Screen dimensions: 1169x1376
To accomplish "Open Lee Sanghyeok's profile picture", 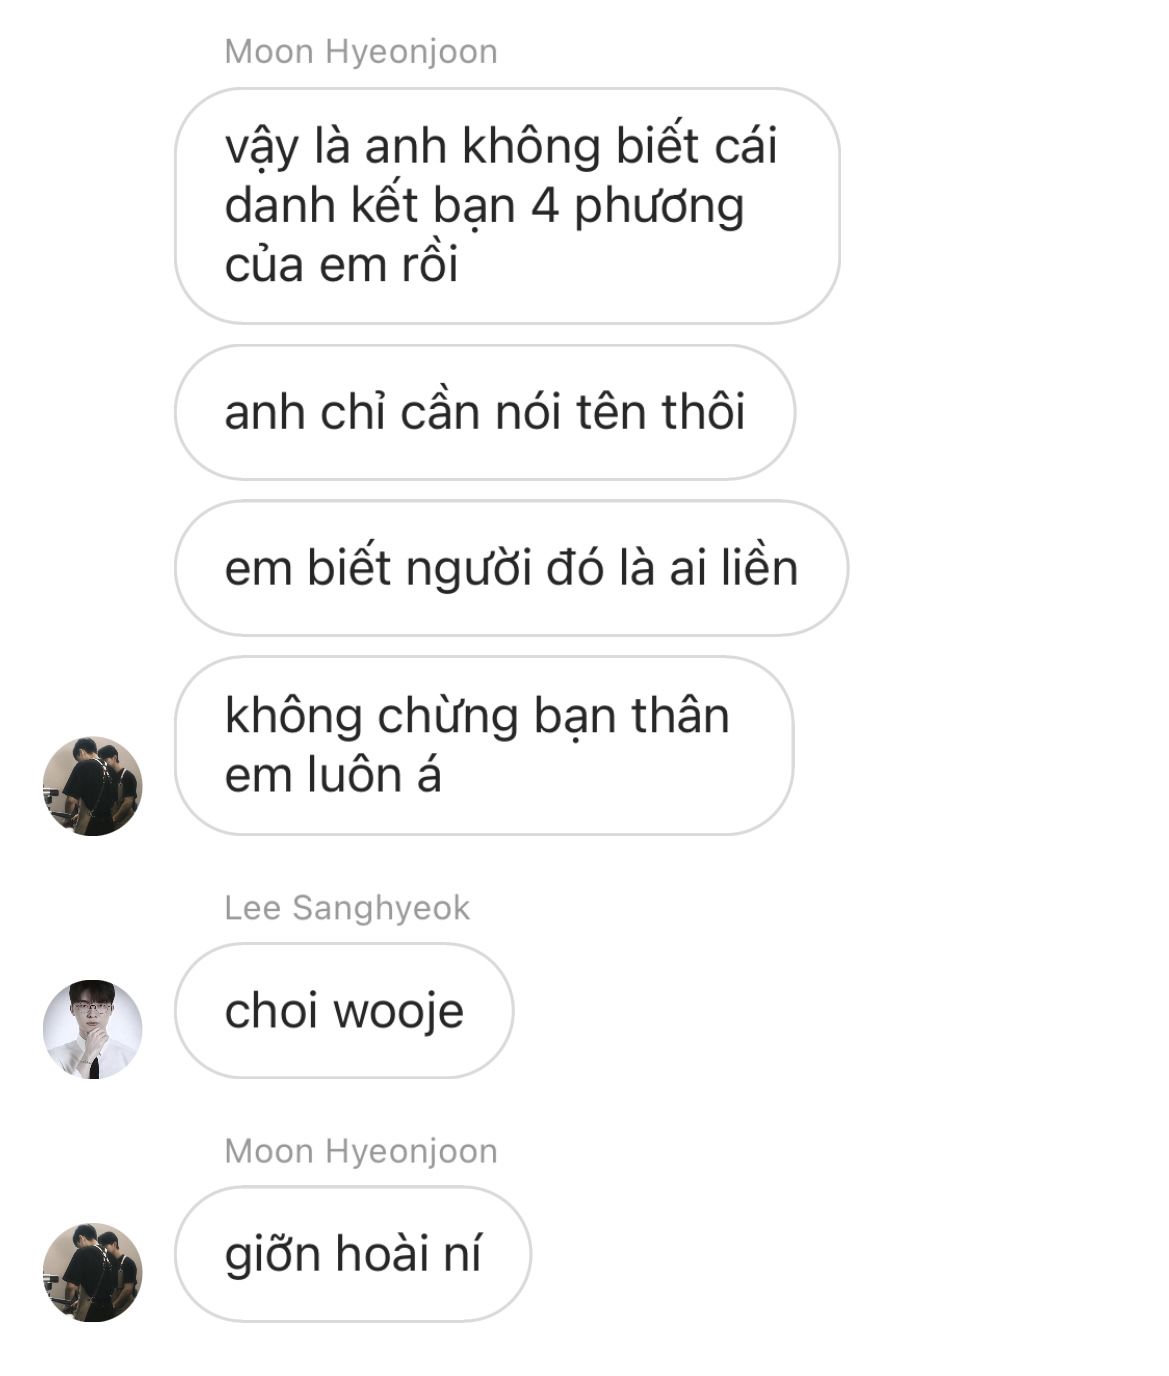I will pos(92,1029).
